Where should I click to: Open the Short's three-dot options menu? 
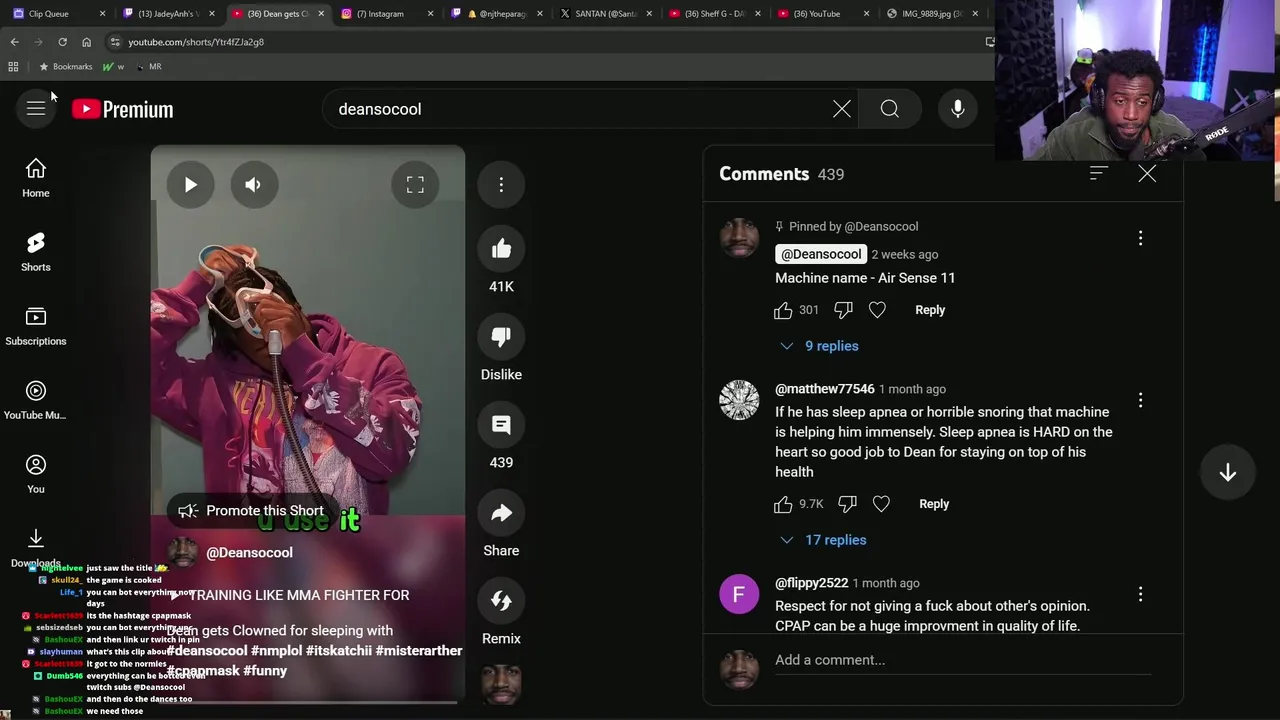point(501,184)
